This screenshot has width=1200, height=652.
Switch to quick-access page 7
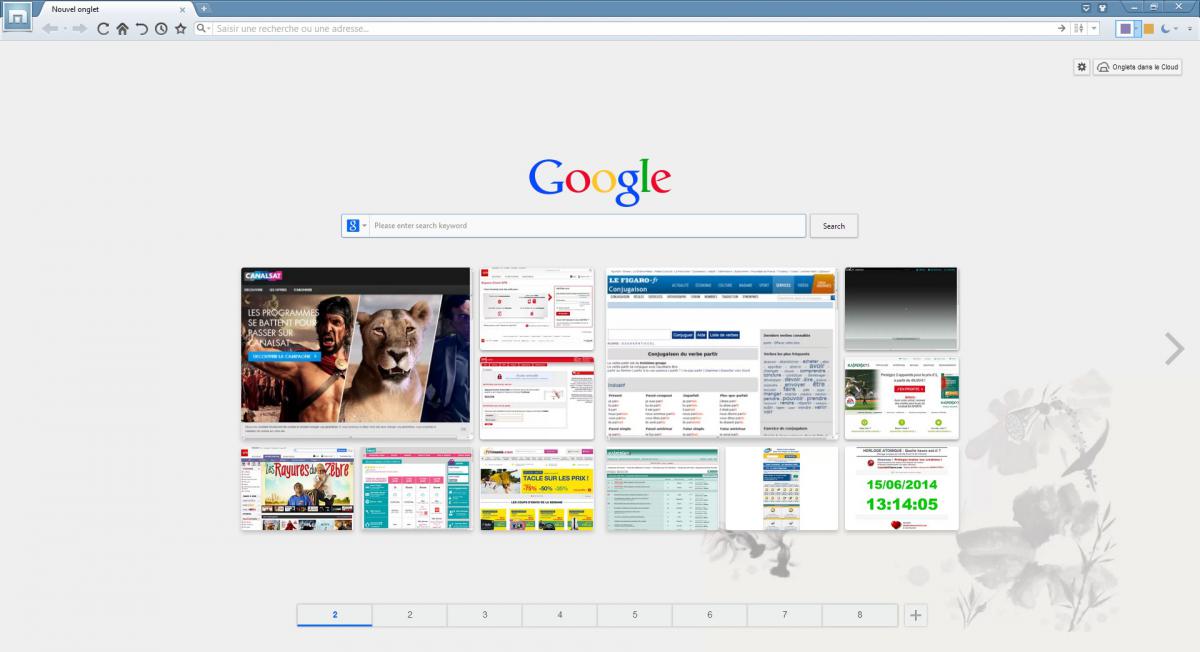tap(785, 615)
